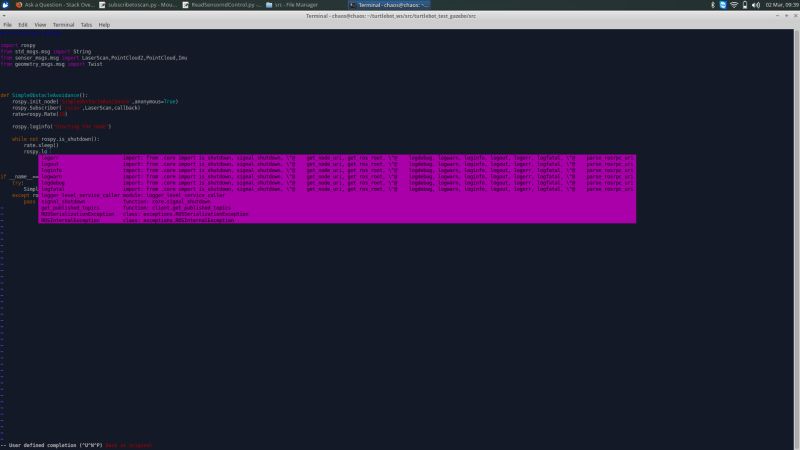800x450 pixels.
Task: Click the 'rospy.init_node' code line
Action: click(95, 102)
